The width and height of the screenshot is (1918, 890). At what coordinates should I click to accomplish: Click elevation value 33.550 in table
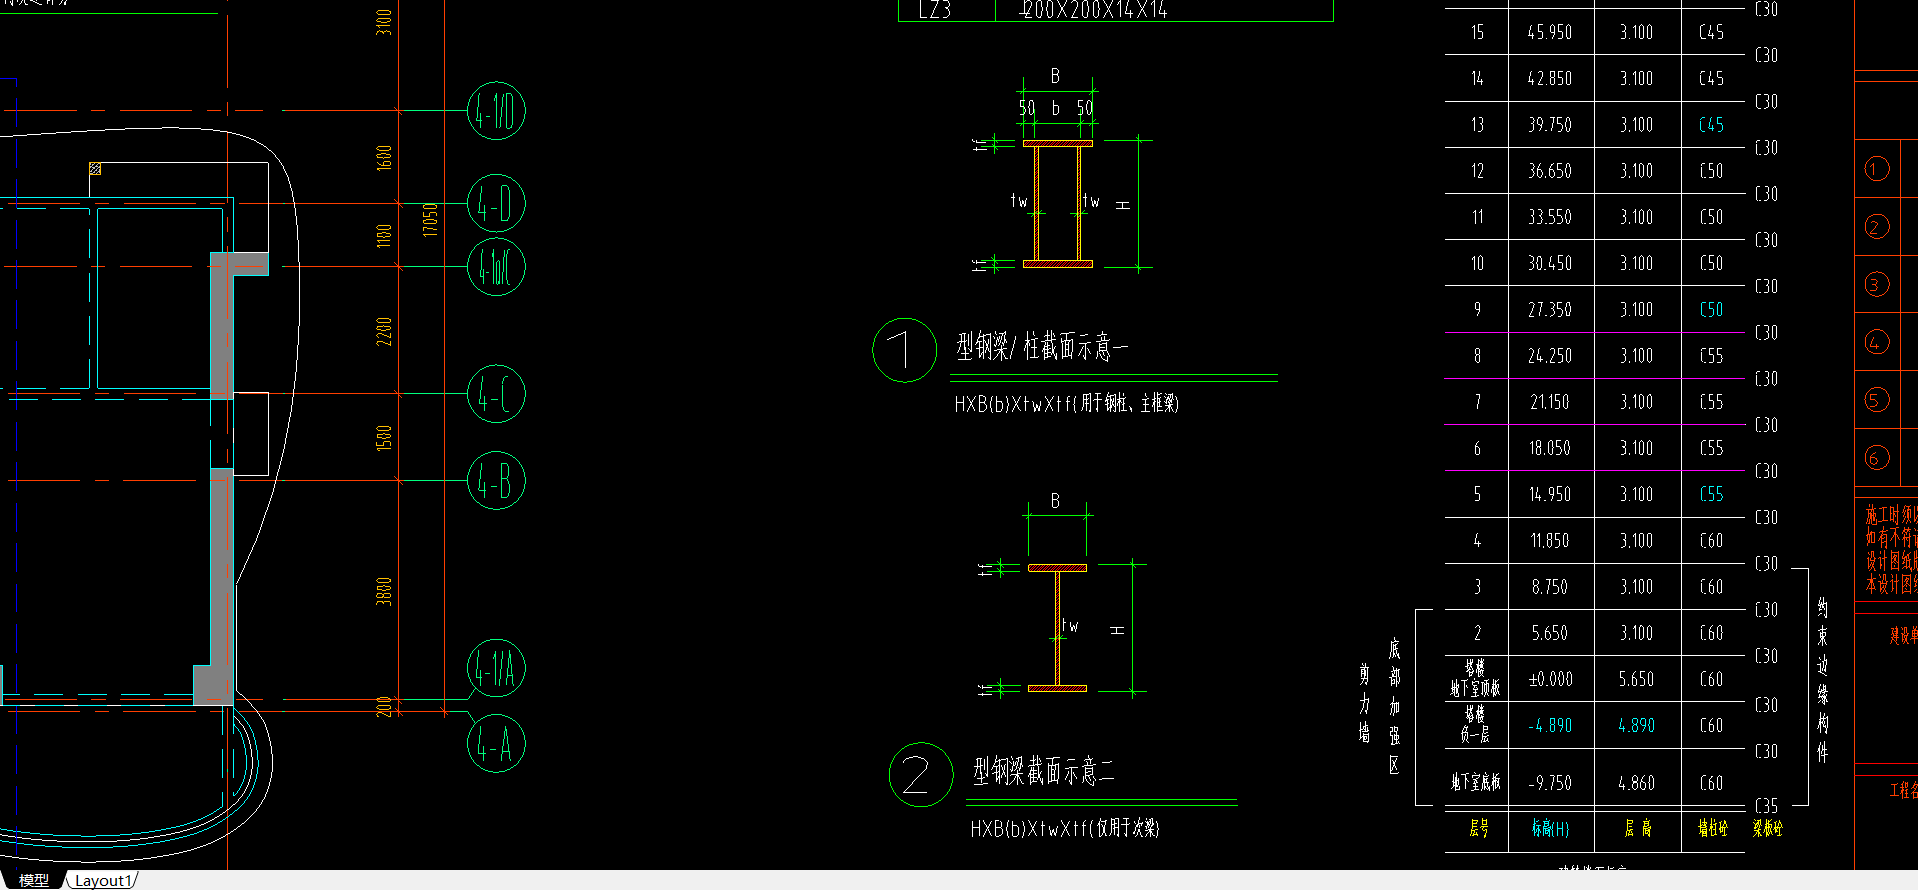1549,217
